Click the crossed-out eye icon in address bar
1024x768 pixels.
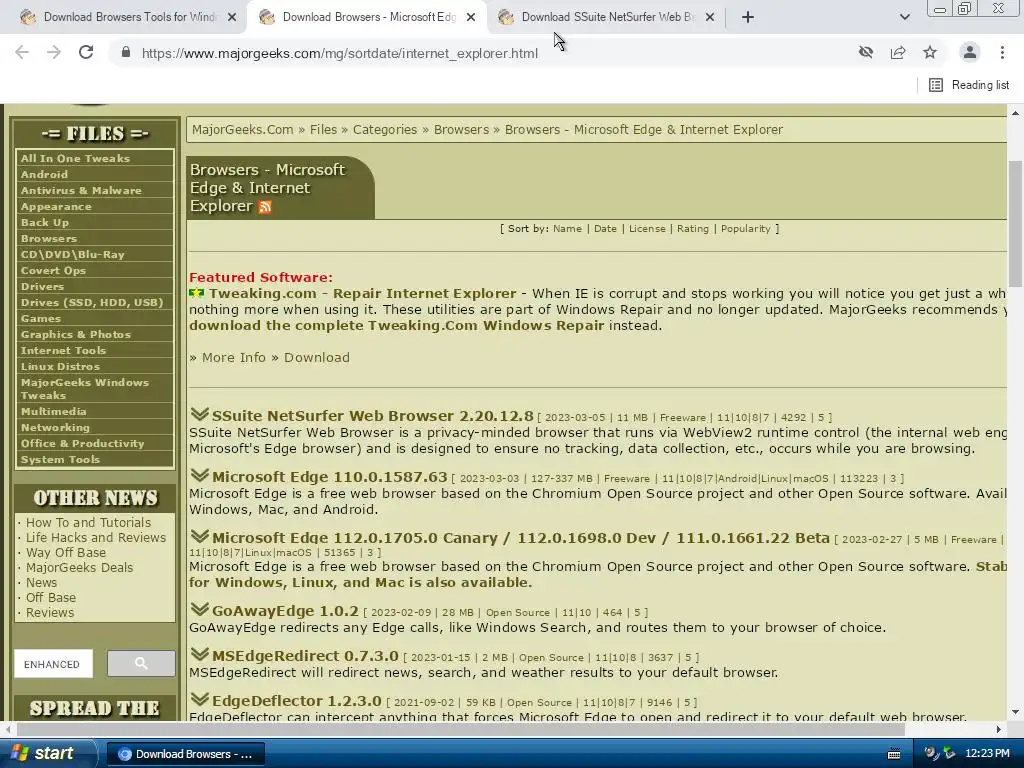click(866, 52)
